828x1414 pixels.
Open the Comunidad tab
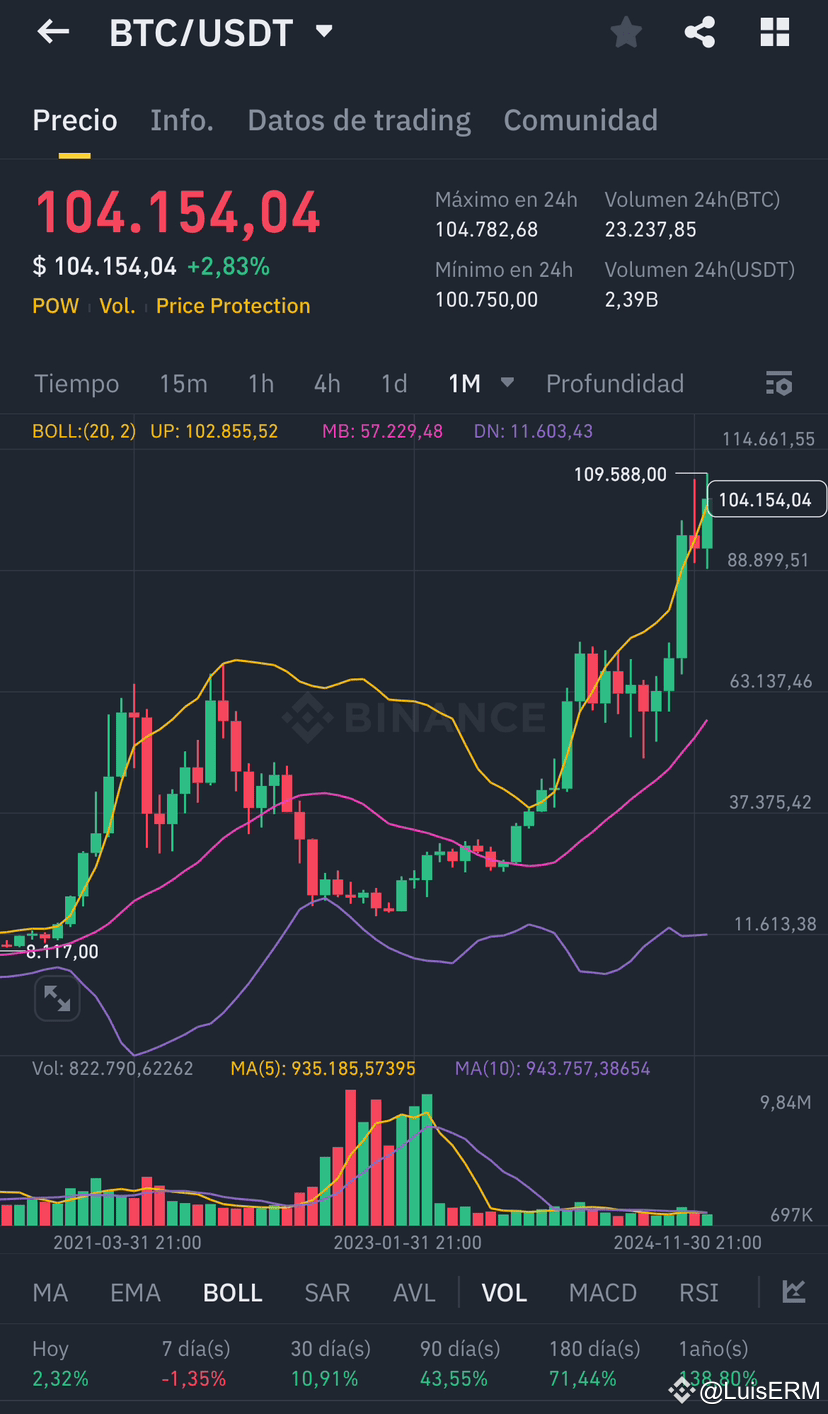click(x=580, y=120)
